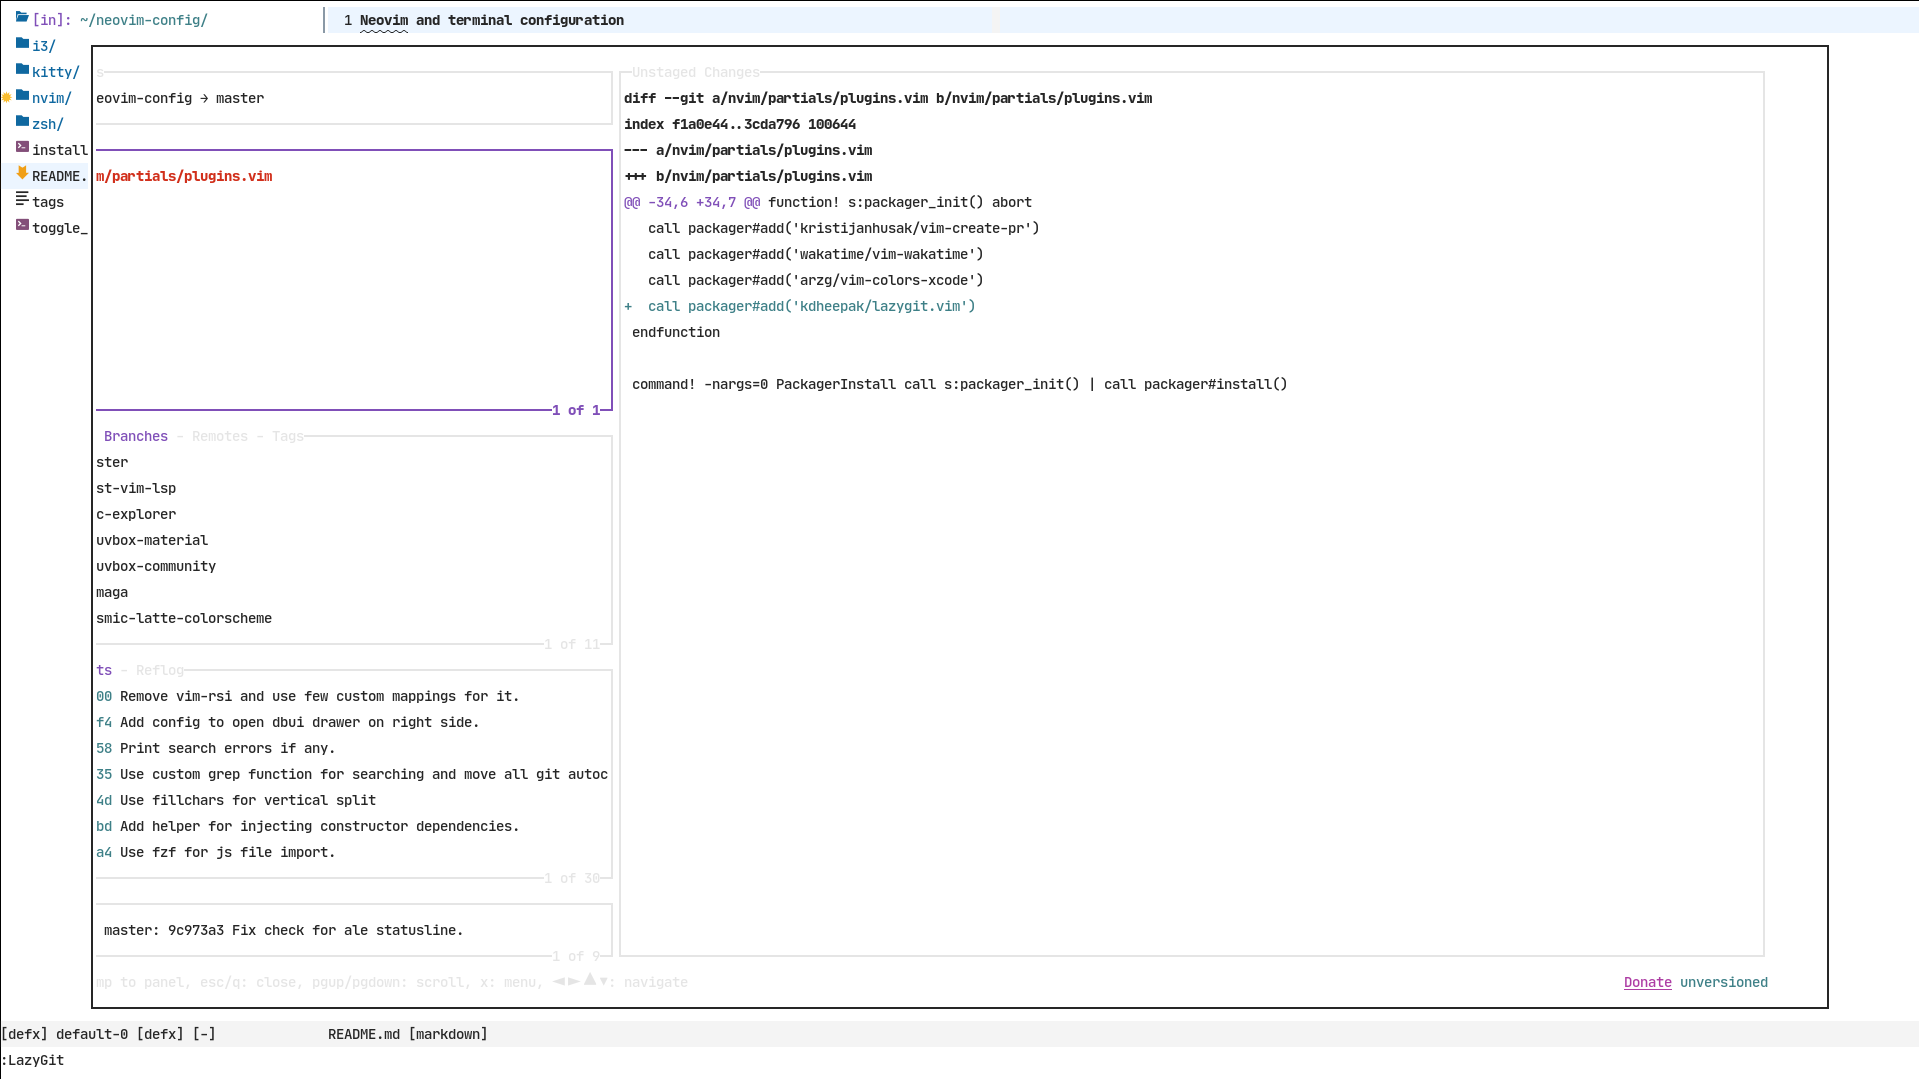Open the i3 folder icon
This screenshot has width=1919, height=1079.
pyautogui.click(x=22, y=44)
